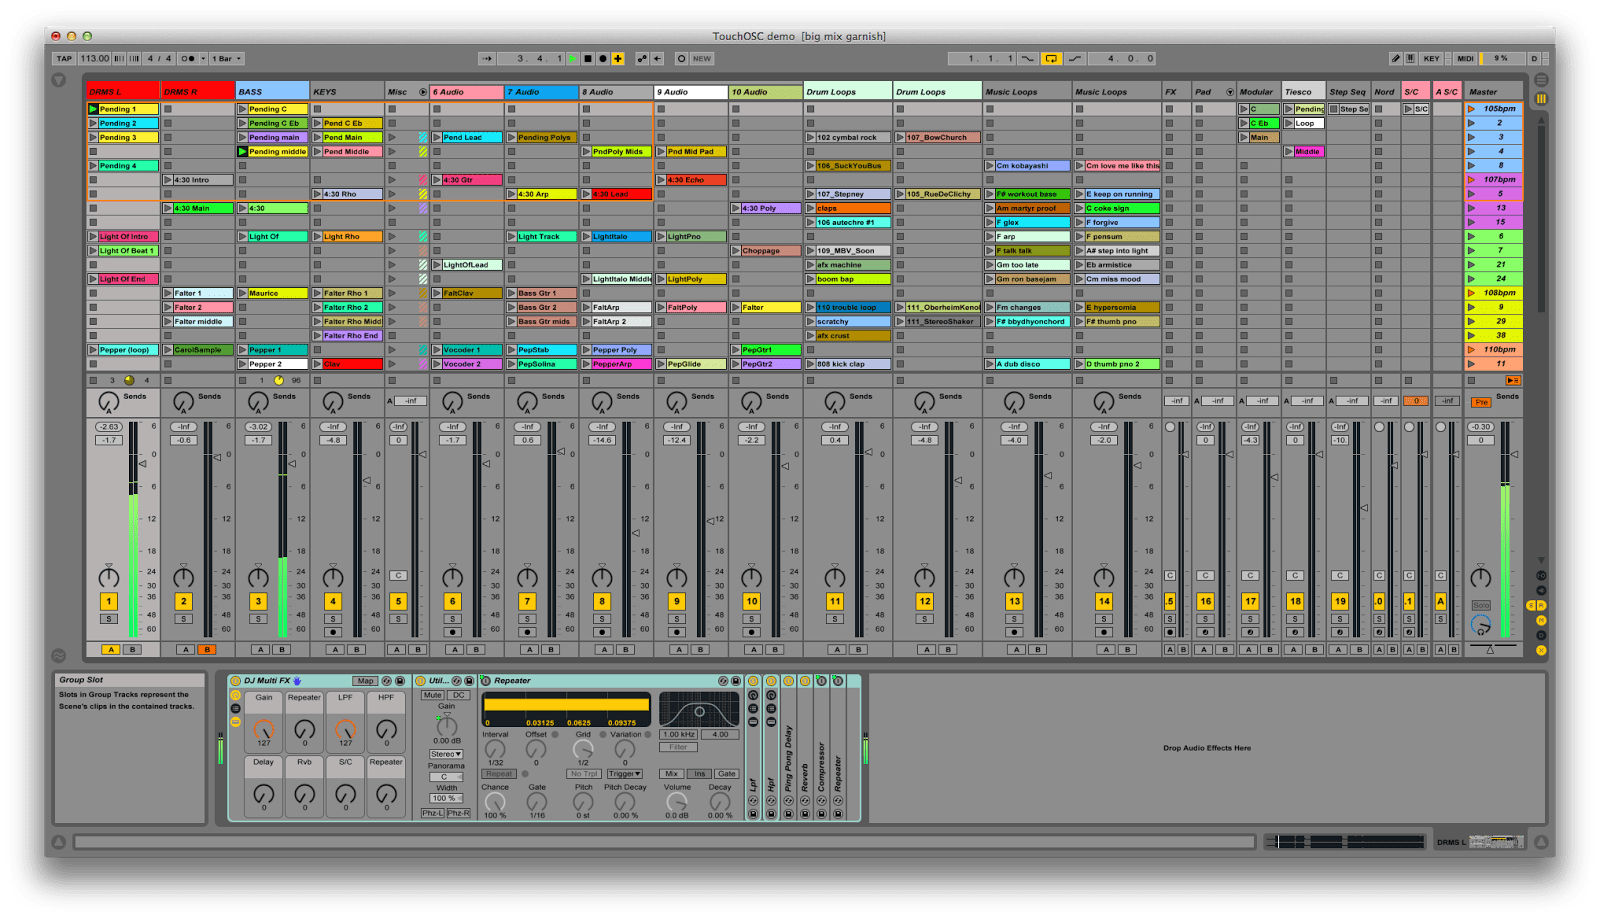Open the Stereo mode dropdown in Utility
Image resolution: width=1600 pixels, height=919 pixels.
pos(446,754)
